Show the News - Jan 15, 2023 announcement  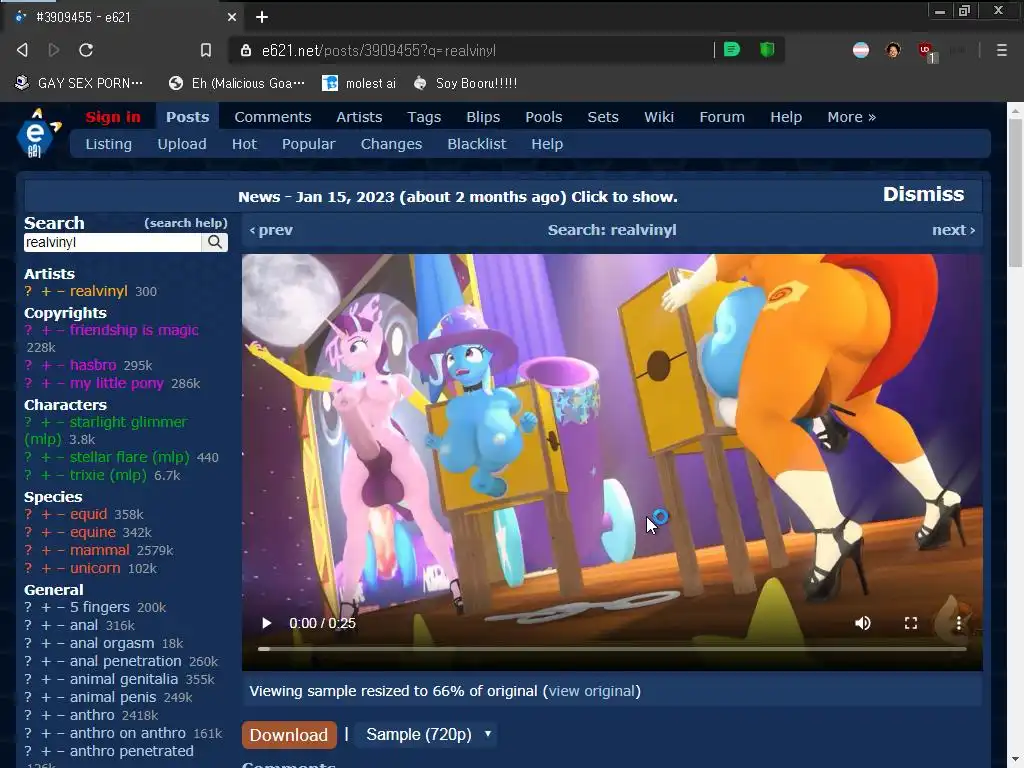(x=457, y=197)
